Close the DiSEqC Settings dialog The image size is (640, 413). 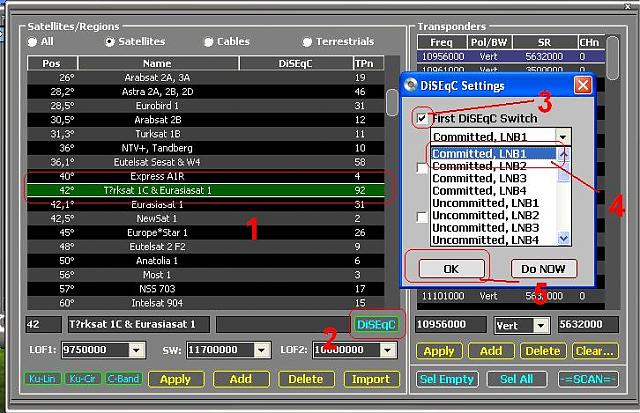582,85
